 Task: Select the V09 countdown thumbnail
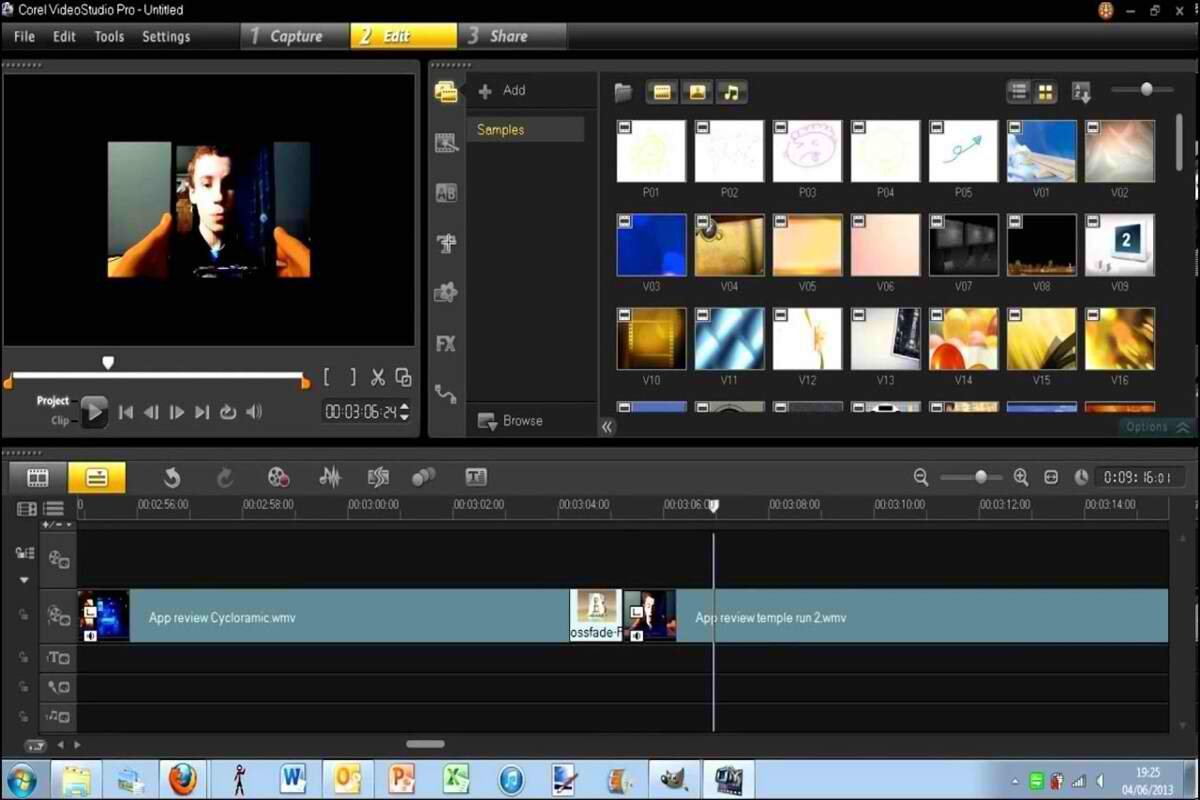tap(1120, 245)
